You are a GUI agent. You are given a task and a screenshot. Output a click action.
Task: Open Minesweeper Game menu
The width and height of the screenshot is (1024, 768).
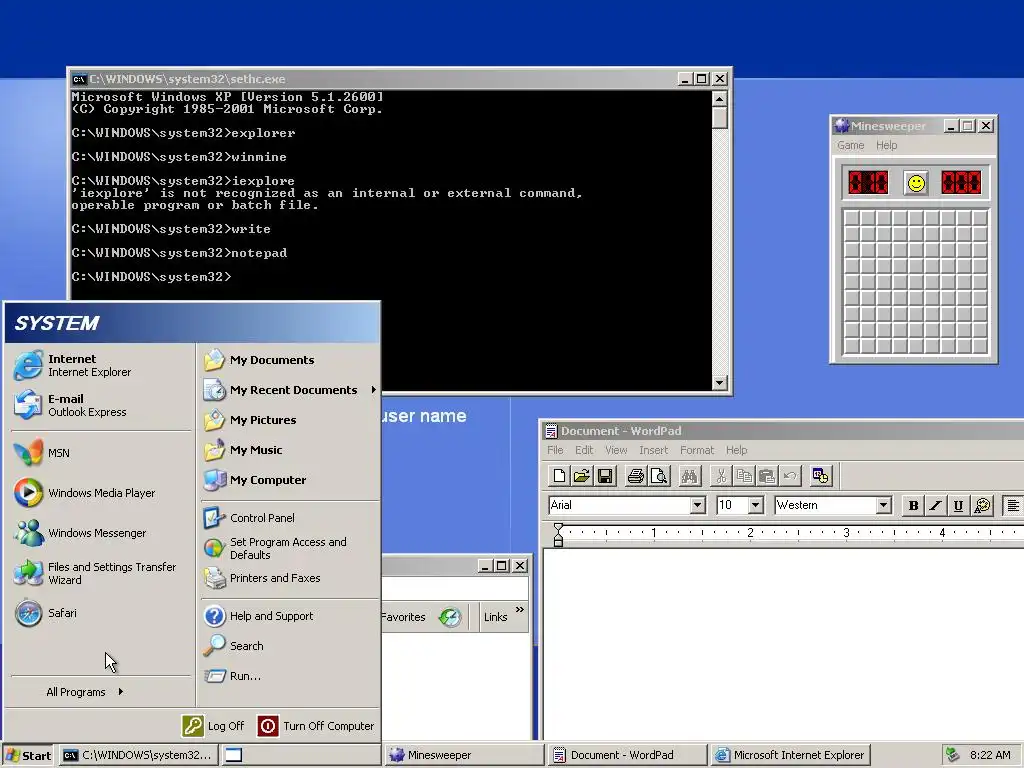[850, 145]
